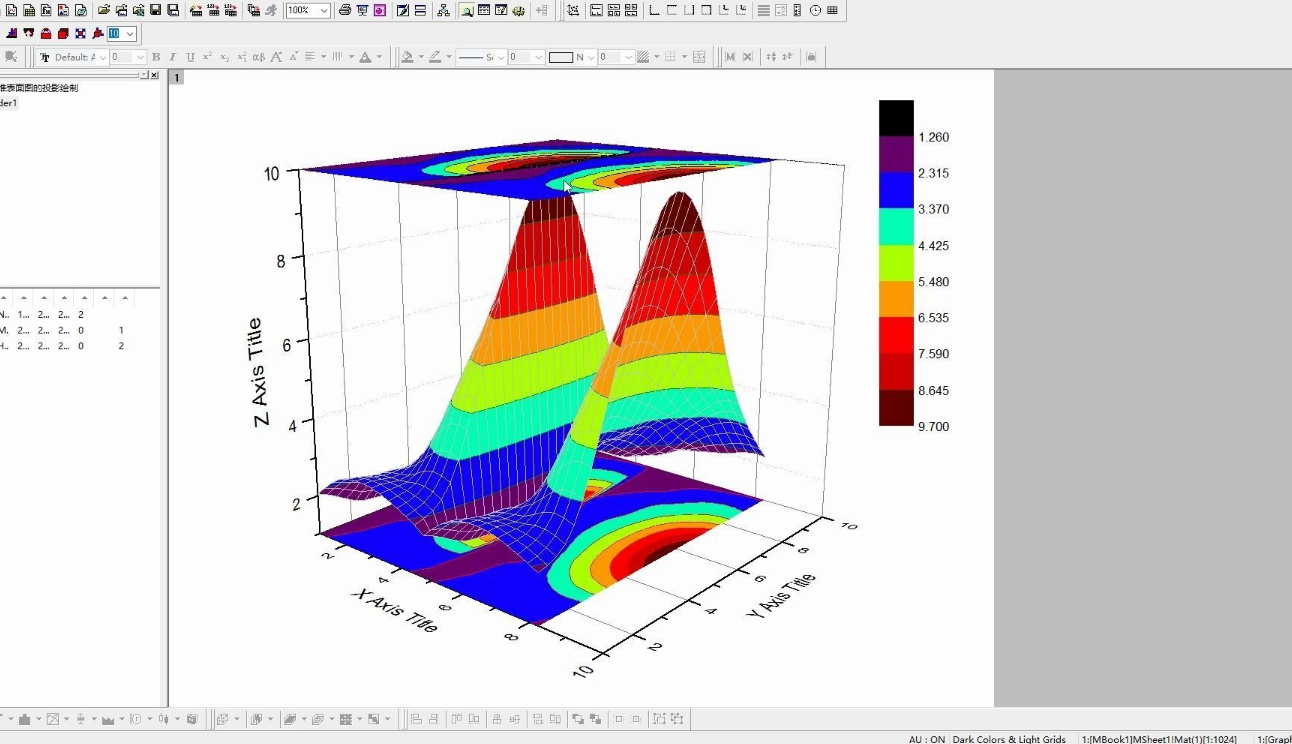Close the Project Explorer panel
1292x744 pixels.
(x=154, y=75)
